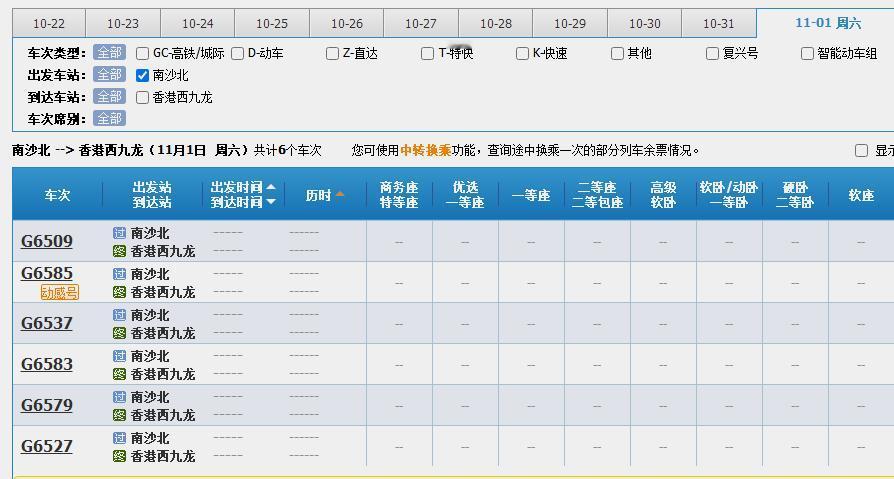The height and width of the screenshot is (479, 894).
Task: Click the 过 icon in G6579 row
Action: (119, 397)
